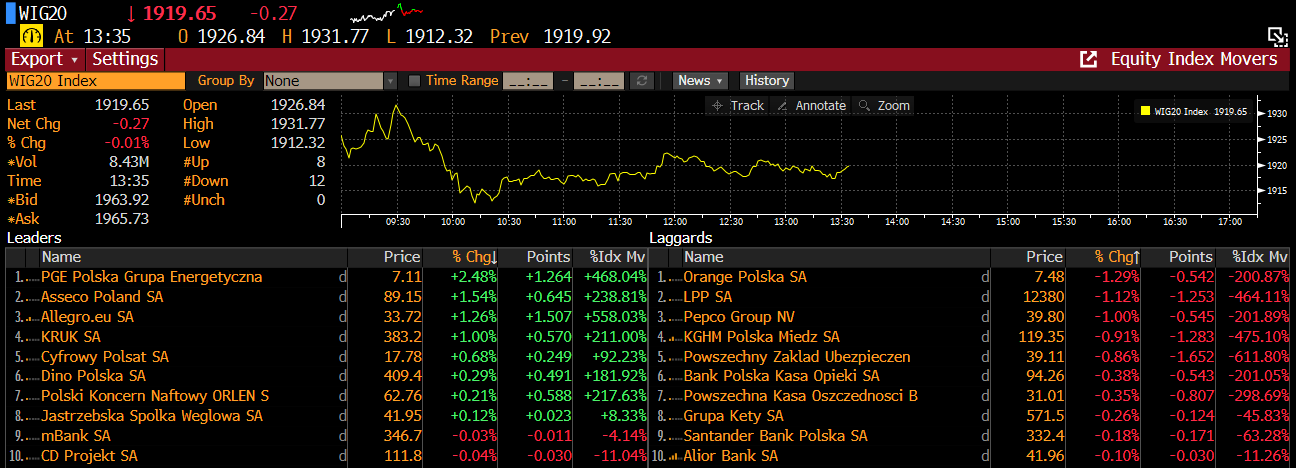The width and height of the screenshot is (1296, 468).
Task: Click the Vol value 8.43M
Action: pos(128,162)
